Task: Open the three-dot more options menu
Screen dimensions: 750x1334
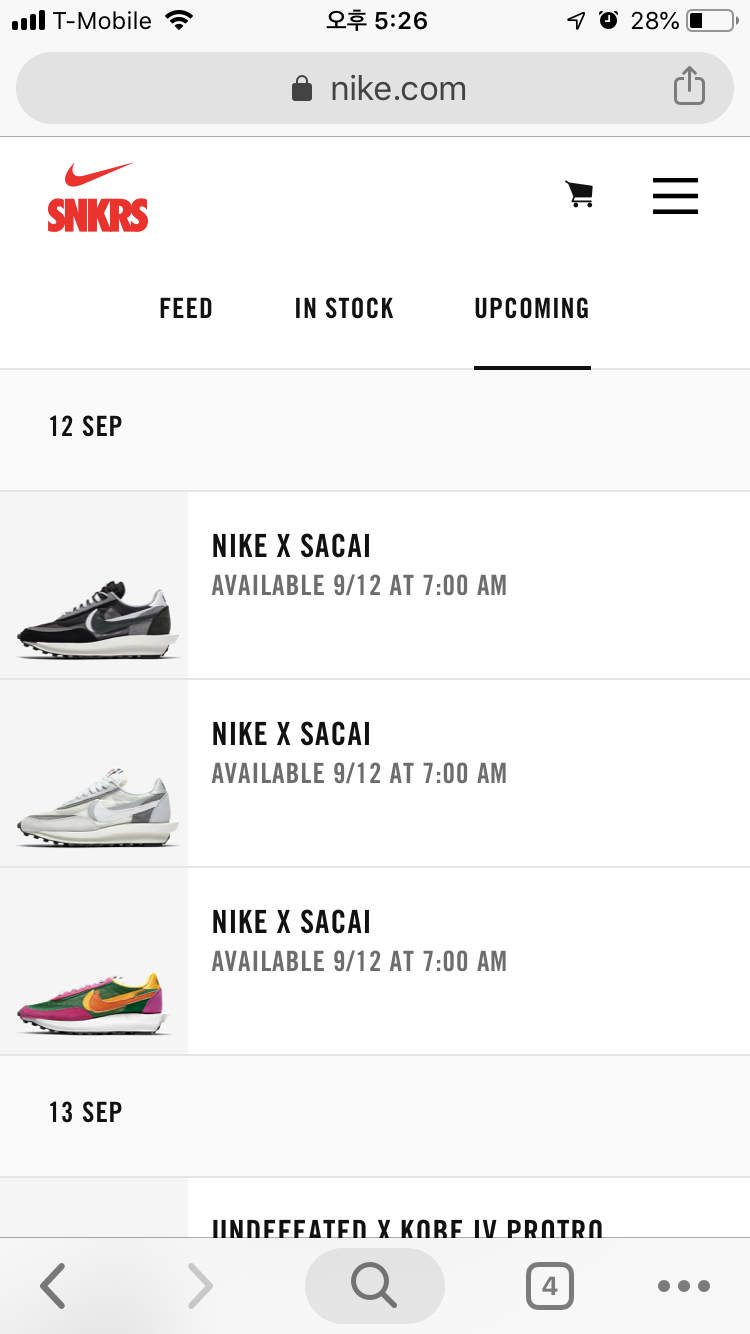Action: click(684, 1286)
